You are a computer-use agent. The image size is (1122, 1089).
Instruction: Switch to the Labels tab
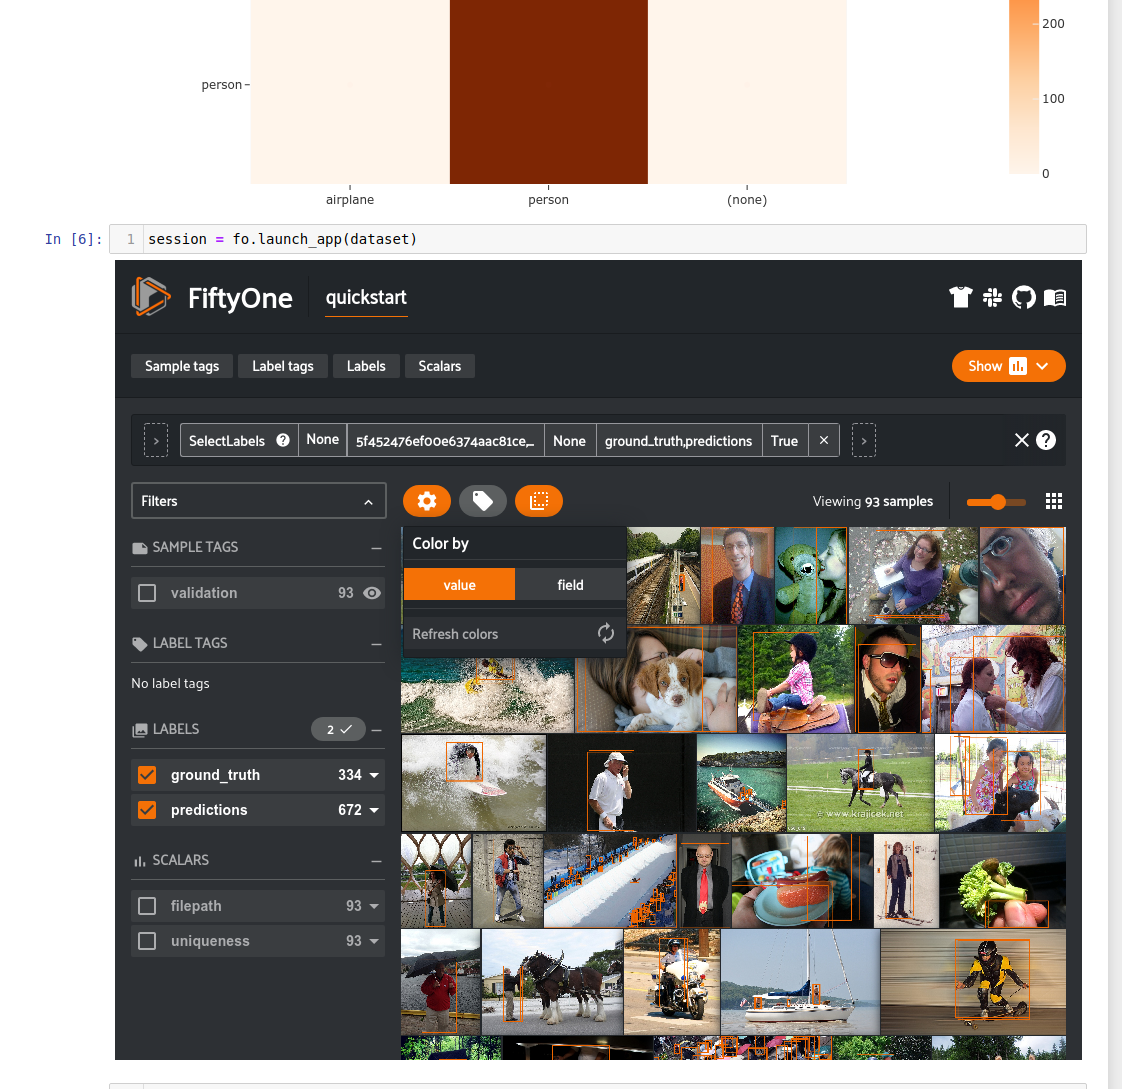(x=366, y=366)
